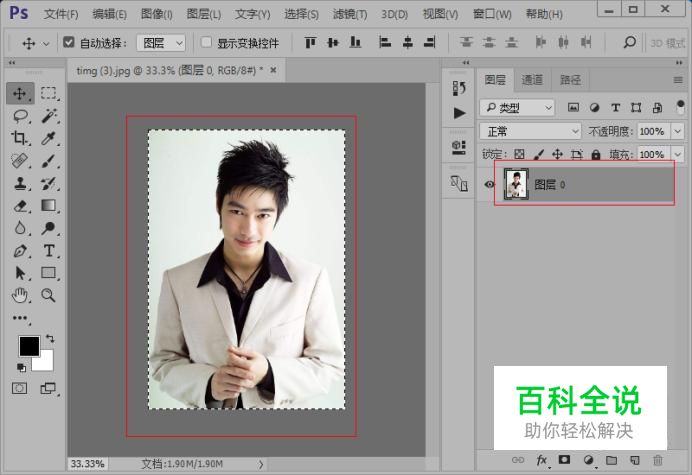Select the Zoom tool

(x=48, y=295)
